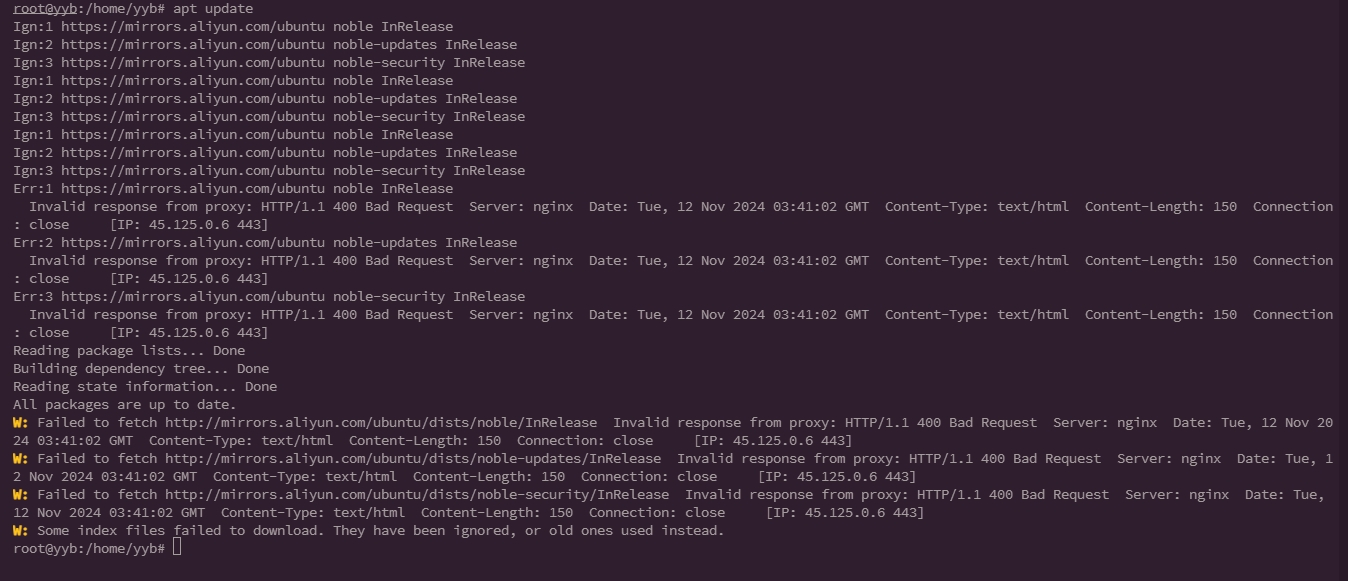Click the terminal cursor at the bottom prompt
Image resolution: width=1348 pixels, height=581 pixels.
[177, 548]
